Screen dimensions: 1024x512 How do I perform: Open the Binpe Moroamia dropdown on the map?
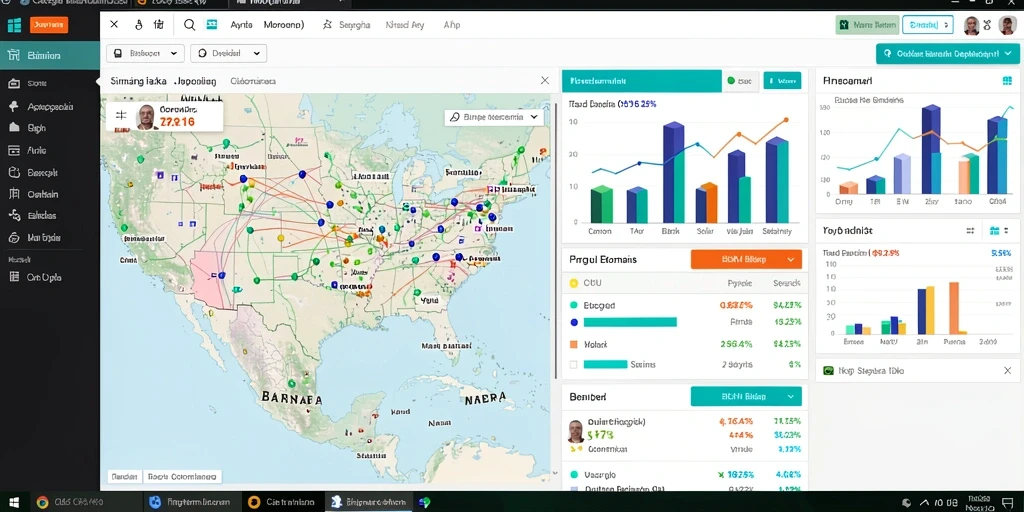[x=494, y=118]
